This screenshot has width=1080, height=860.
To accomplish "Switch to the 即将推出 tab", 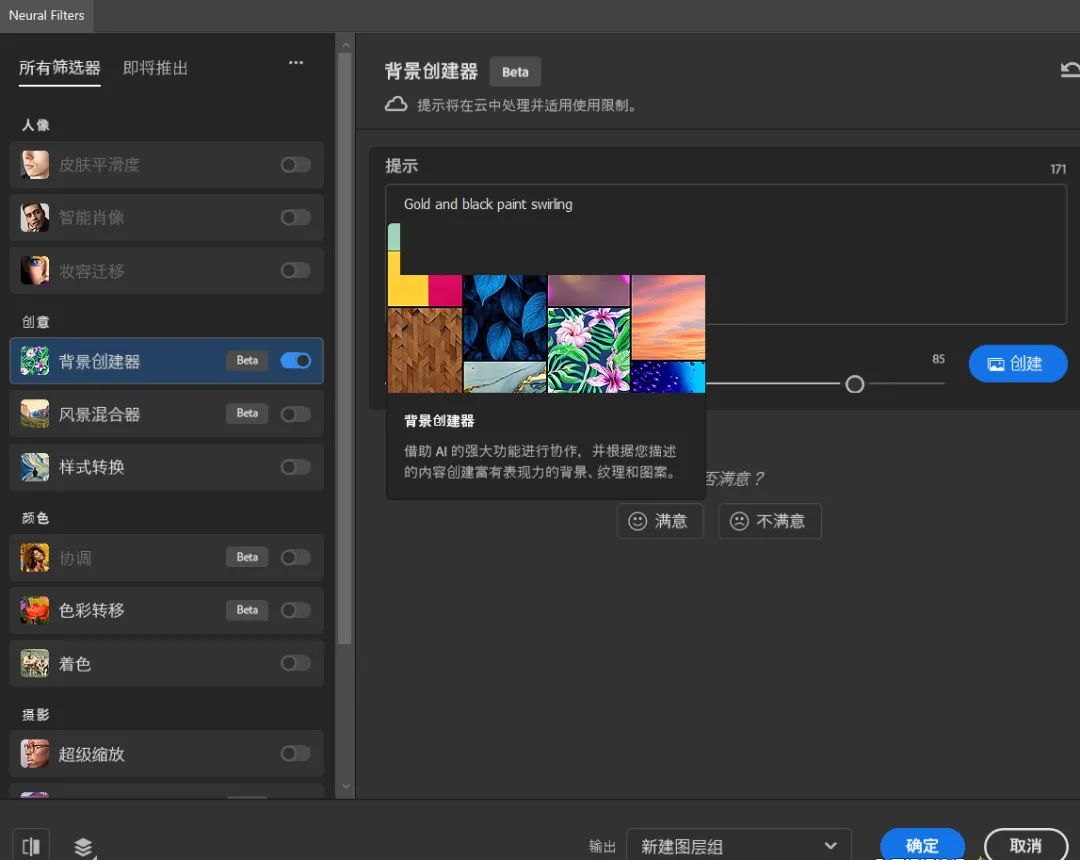I will [x=155, y=68].
